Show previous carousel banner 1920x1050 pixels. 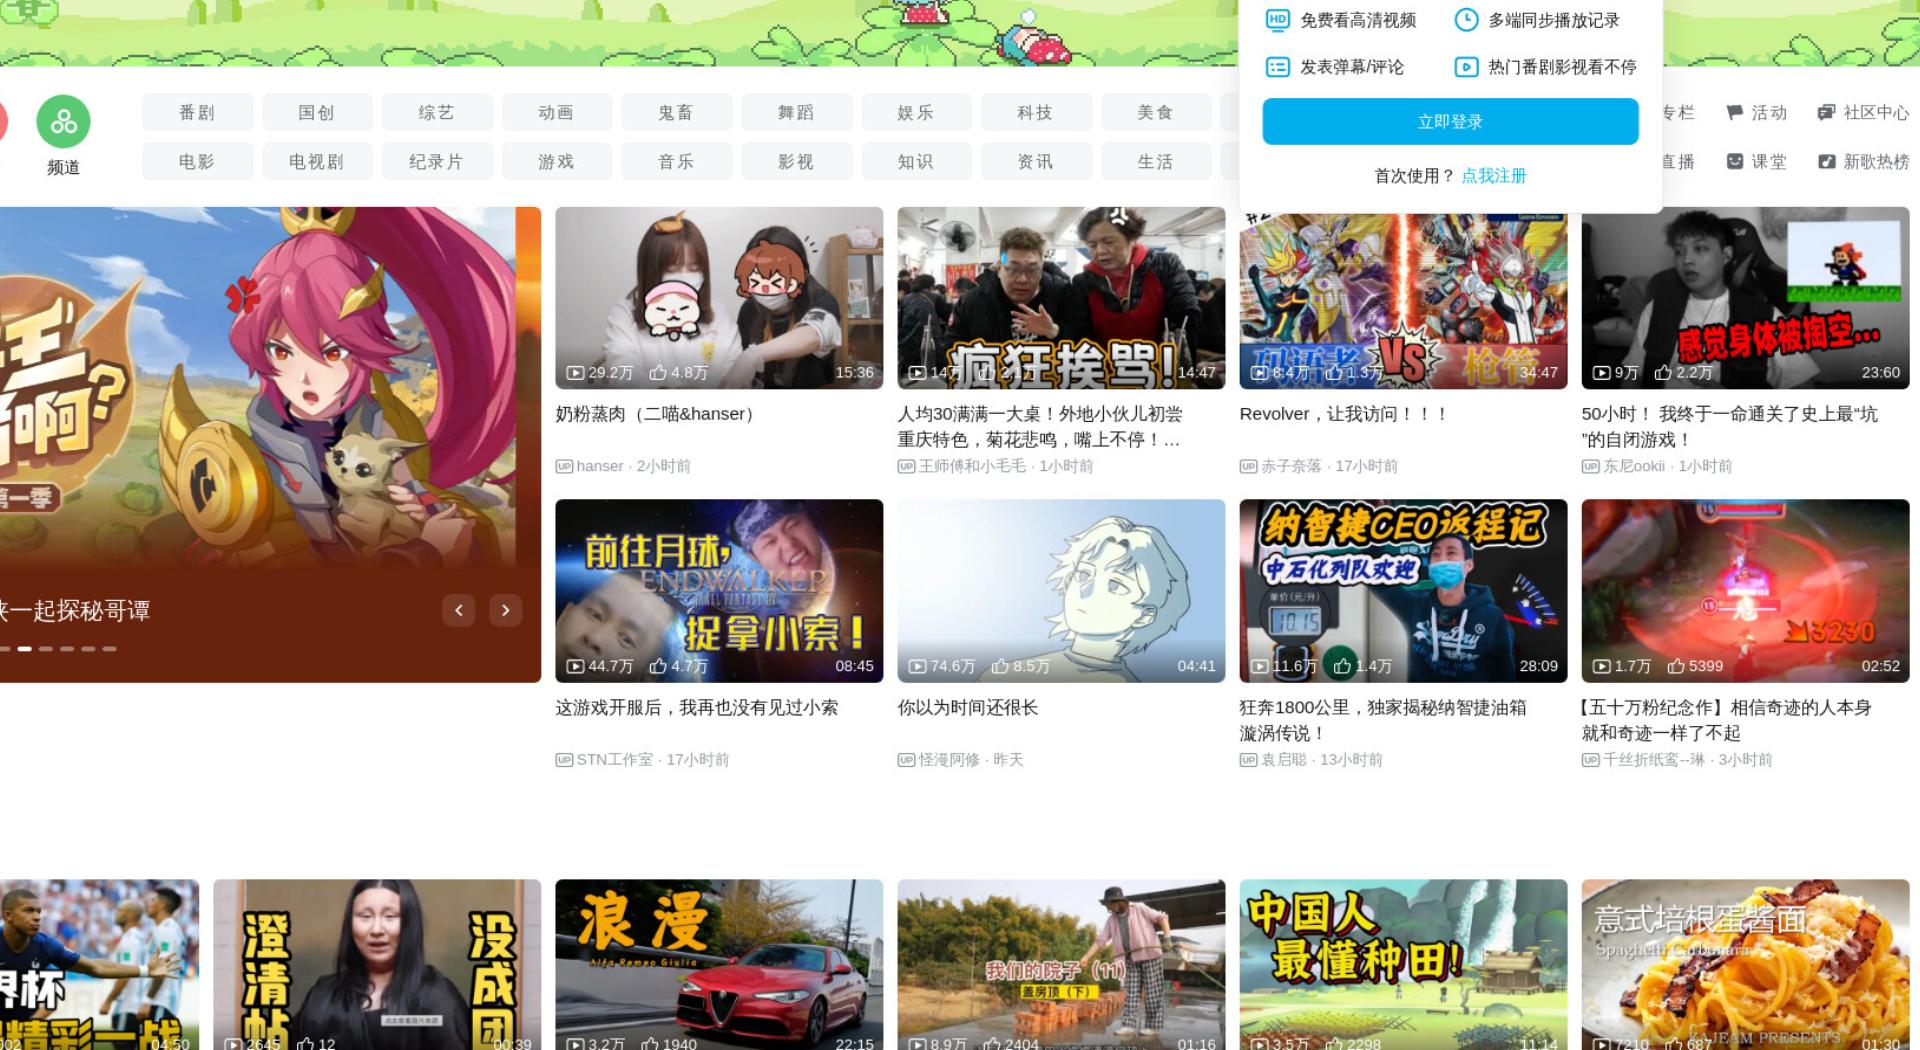pyautogui.click(x=459, y=610)
